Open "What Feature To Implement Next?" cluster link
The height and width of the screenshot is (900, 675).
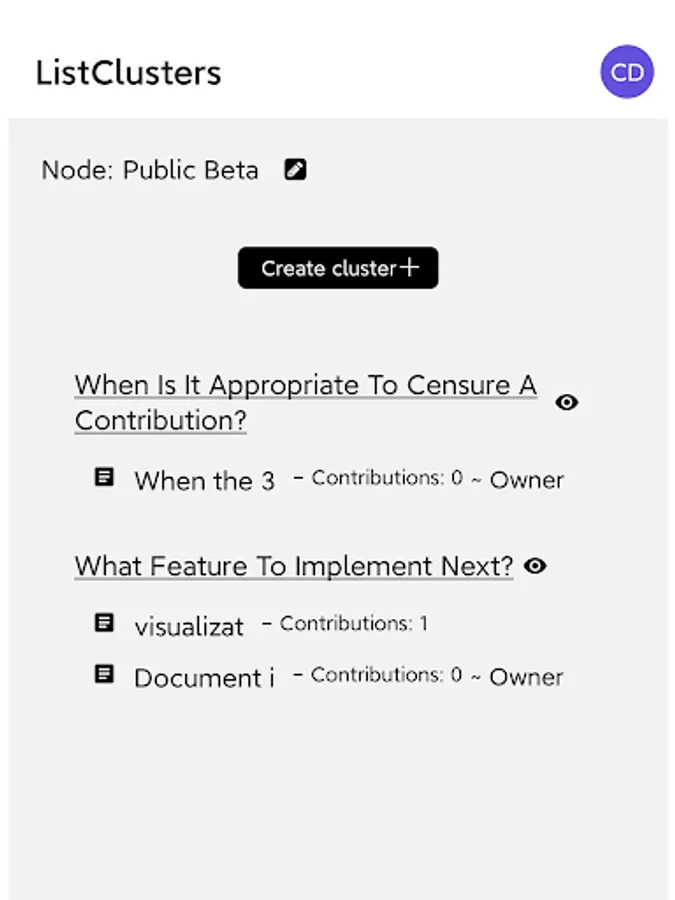294,566
